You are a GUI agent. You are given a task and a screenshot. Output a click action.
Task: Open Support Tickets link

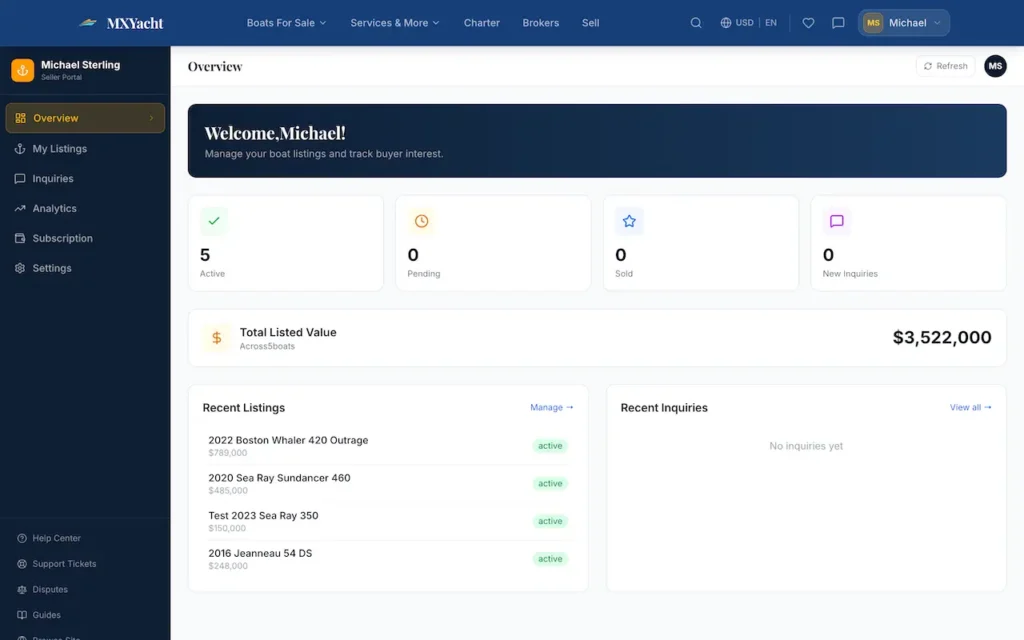[x=64, y=564]
